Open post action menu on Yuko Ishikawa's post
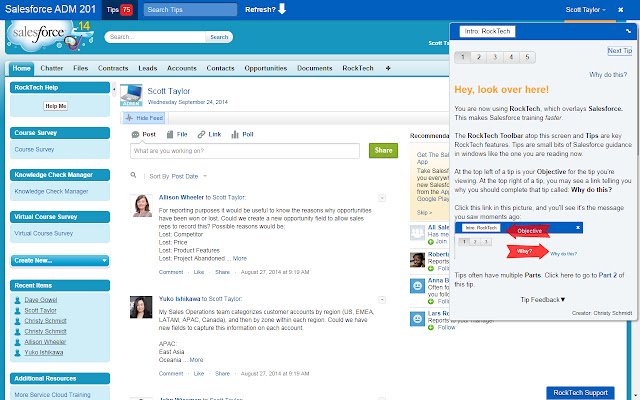640x400 pixels. click(382, 300)
